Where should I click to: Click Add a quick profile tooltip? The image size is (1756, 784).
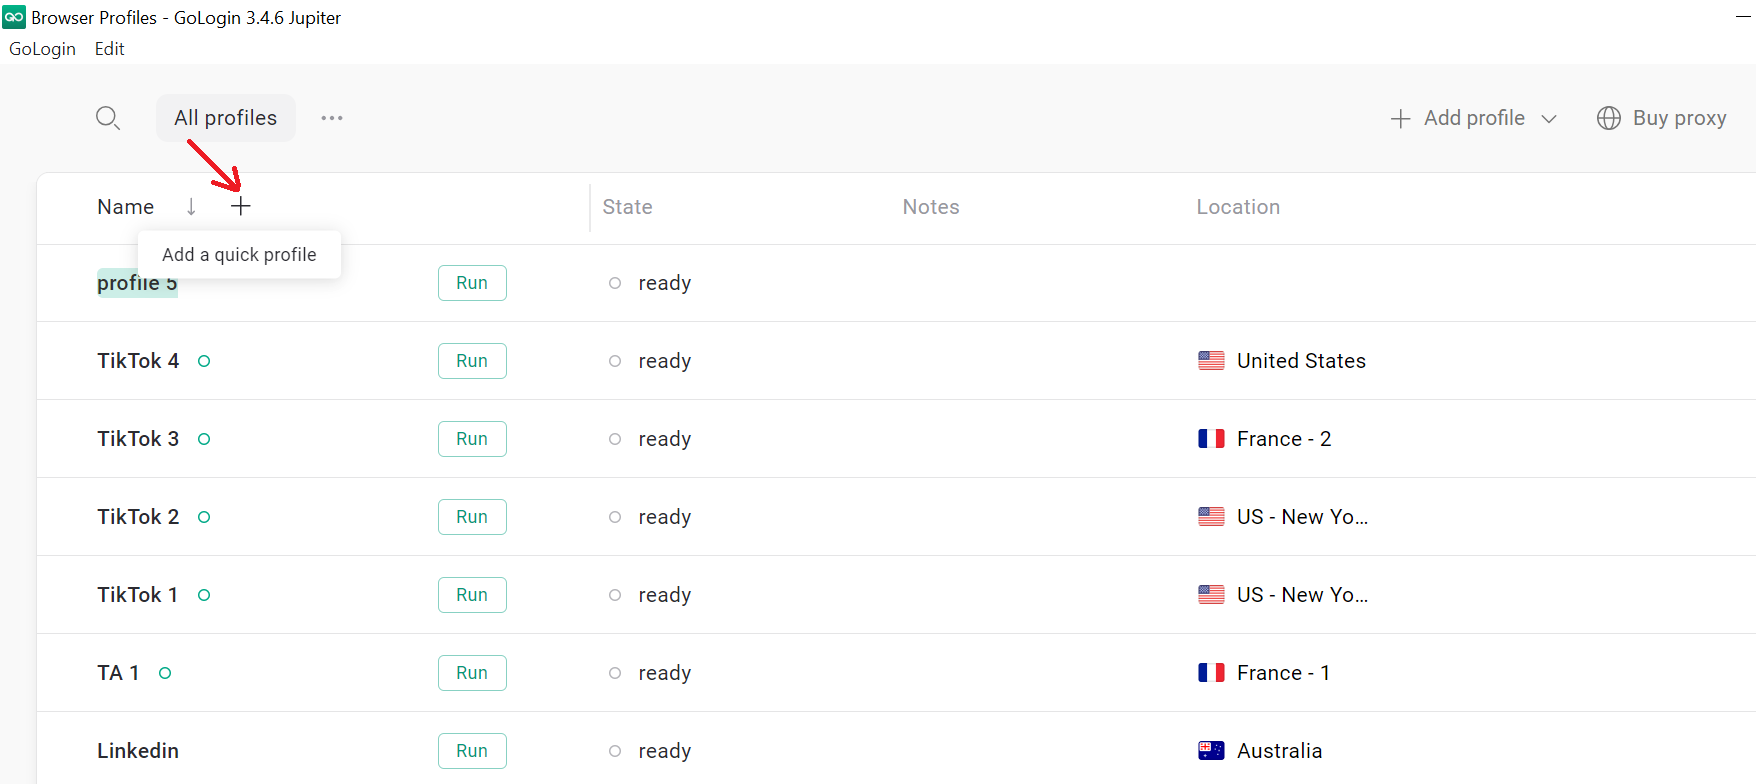click(x=239, y=255)
